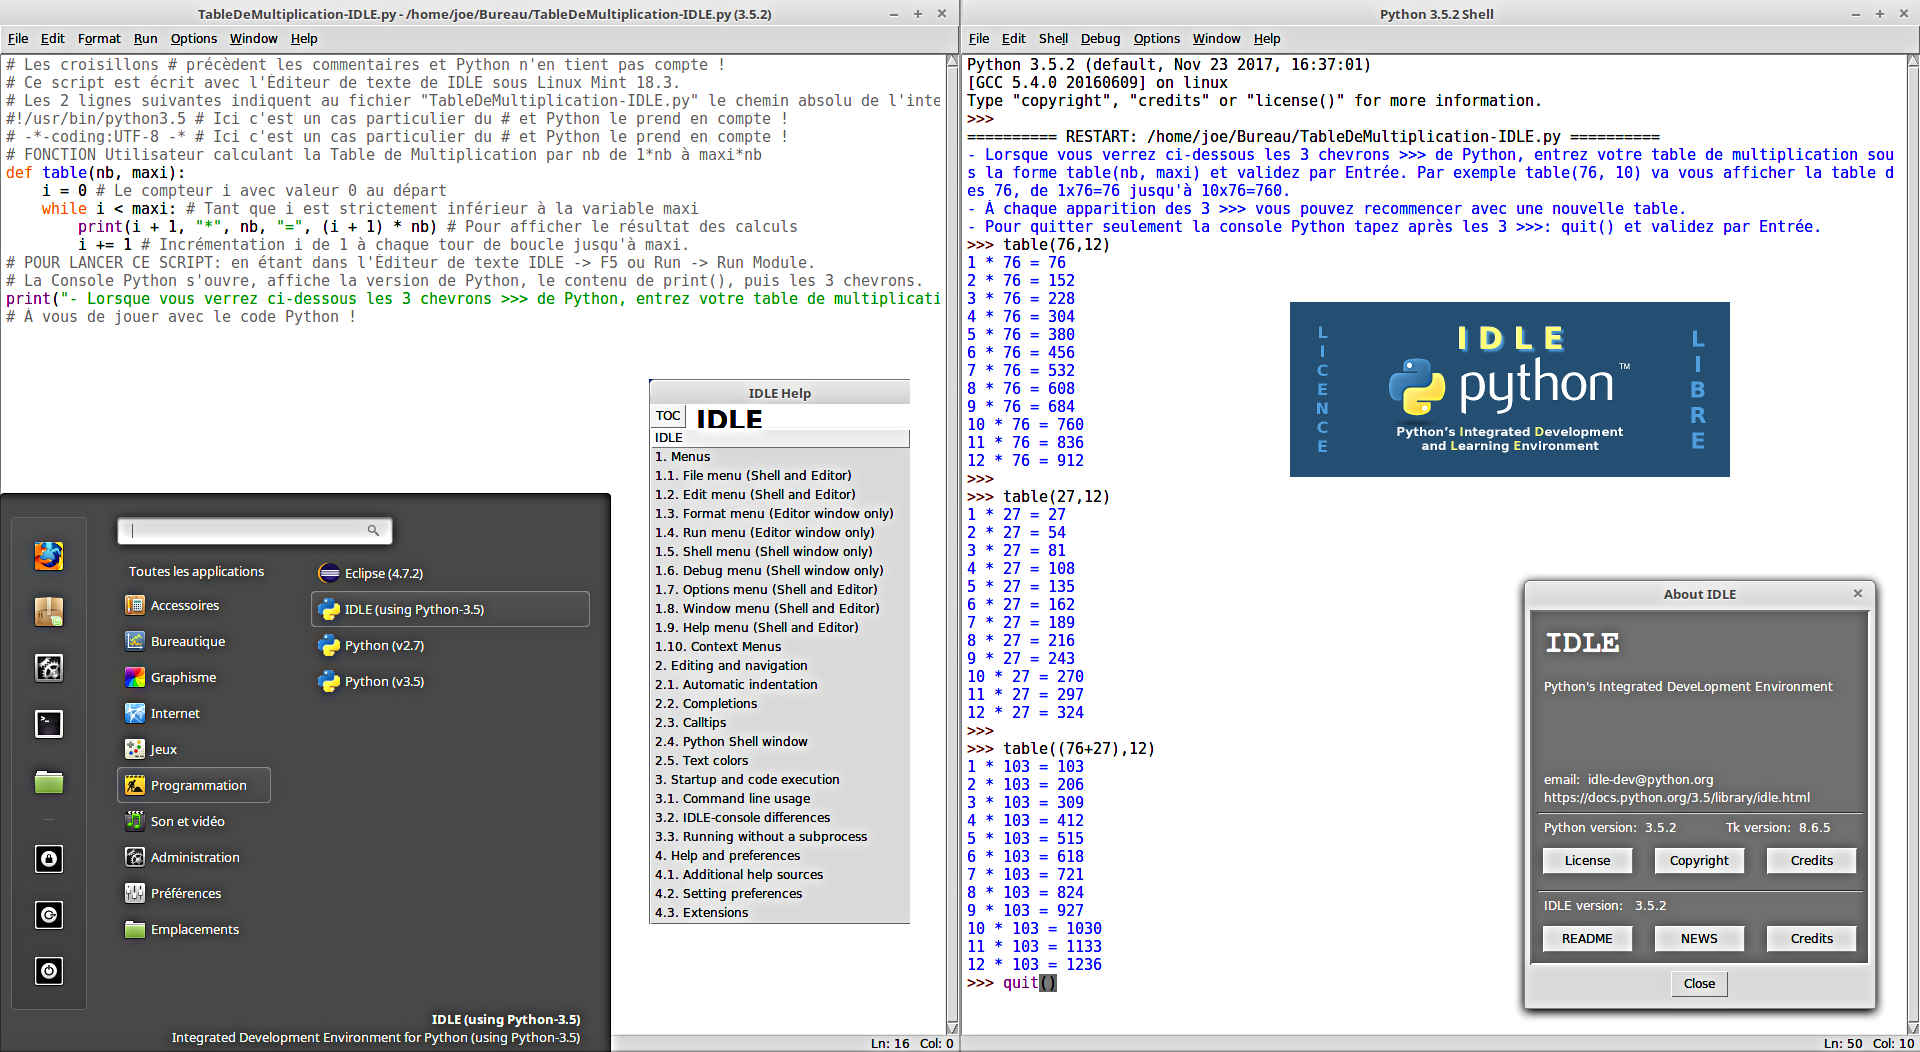Jump to '1.6. Debug menu (Shell window only)'
Viewport: 1920px width, 1052px height.
[769, 570]
